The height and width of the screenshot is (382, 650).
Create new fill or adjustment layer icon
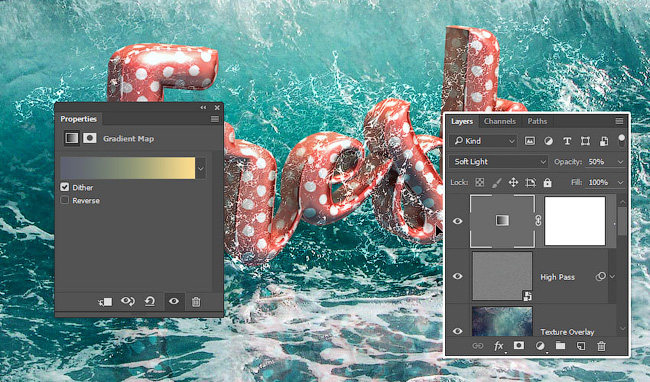[540, 346]
